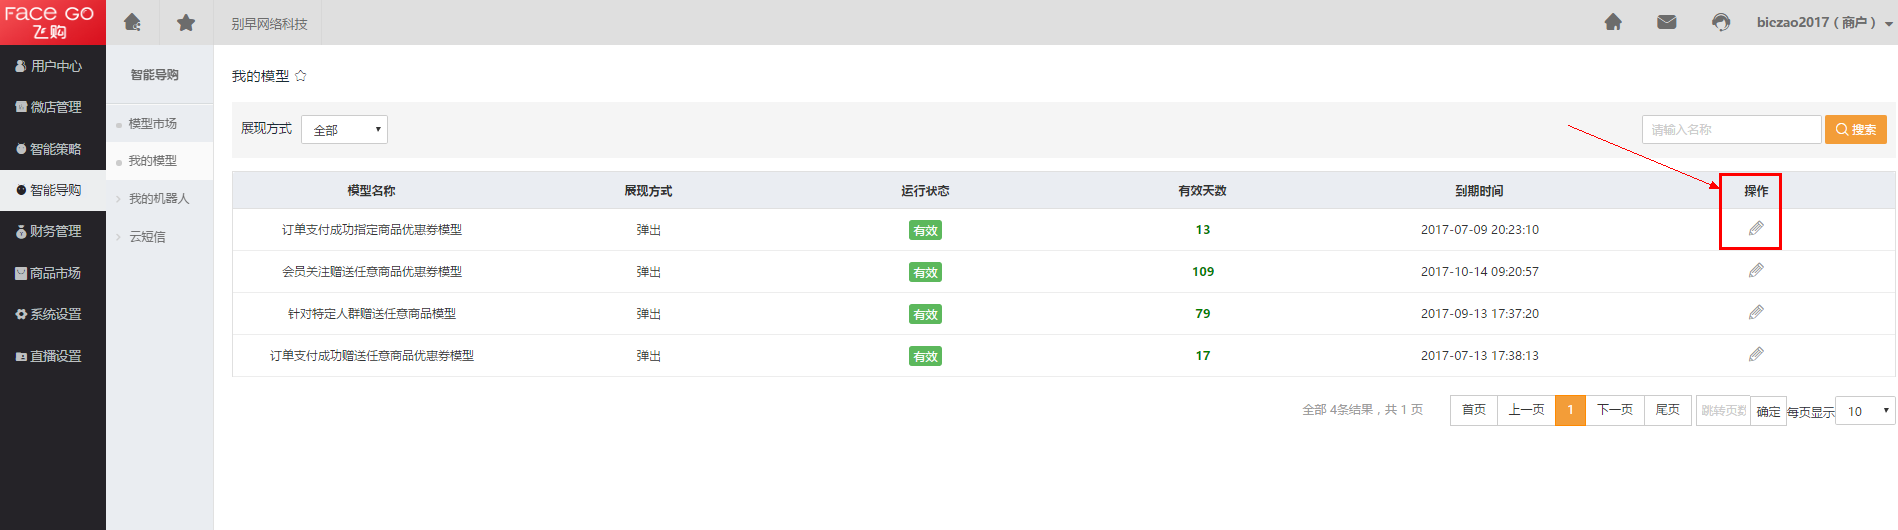
Task: Click the customer service headset icon
Action: [x=1720, y=22]
